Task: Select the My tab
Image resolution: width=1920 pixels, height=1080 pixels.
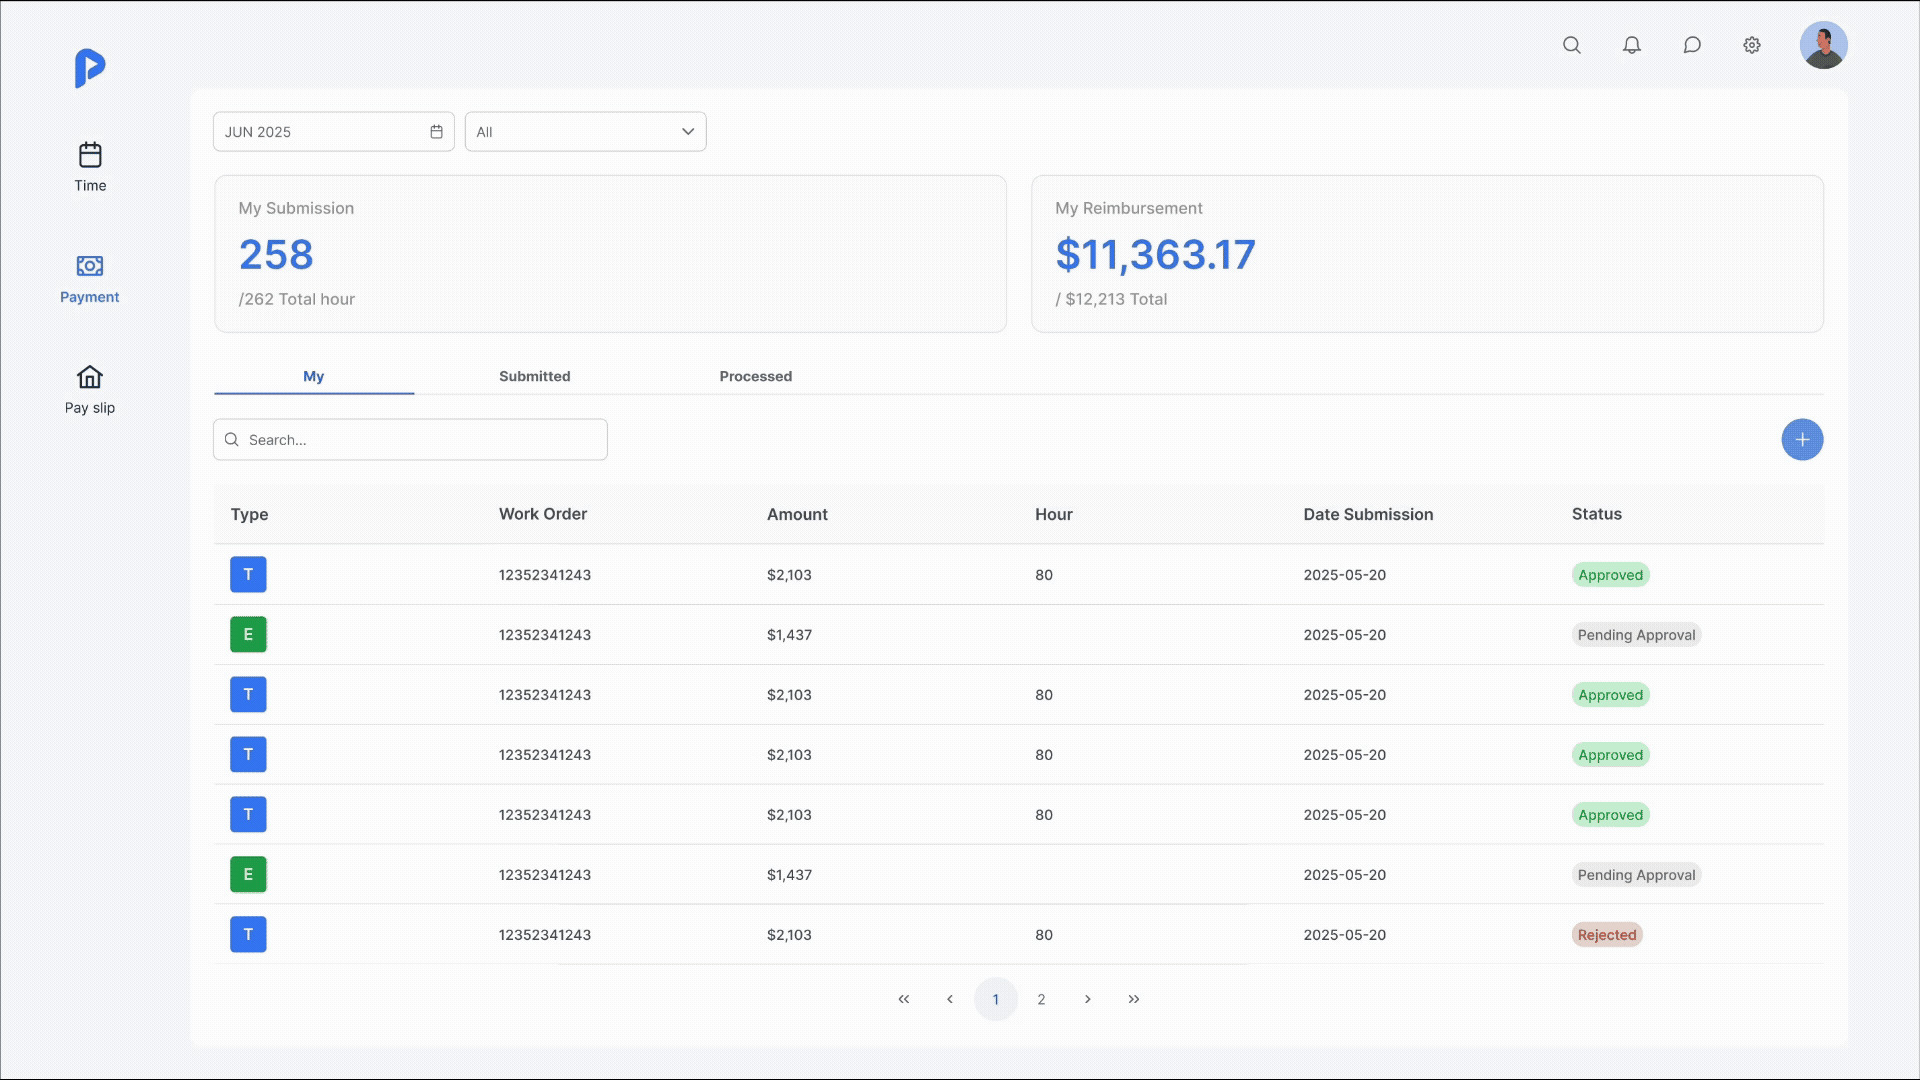Action: [x=314, y=376]
